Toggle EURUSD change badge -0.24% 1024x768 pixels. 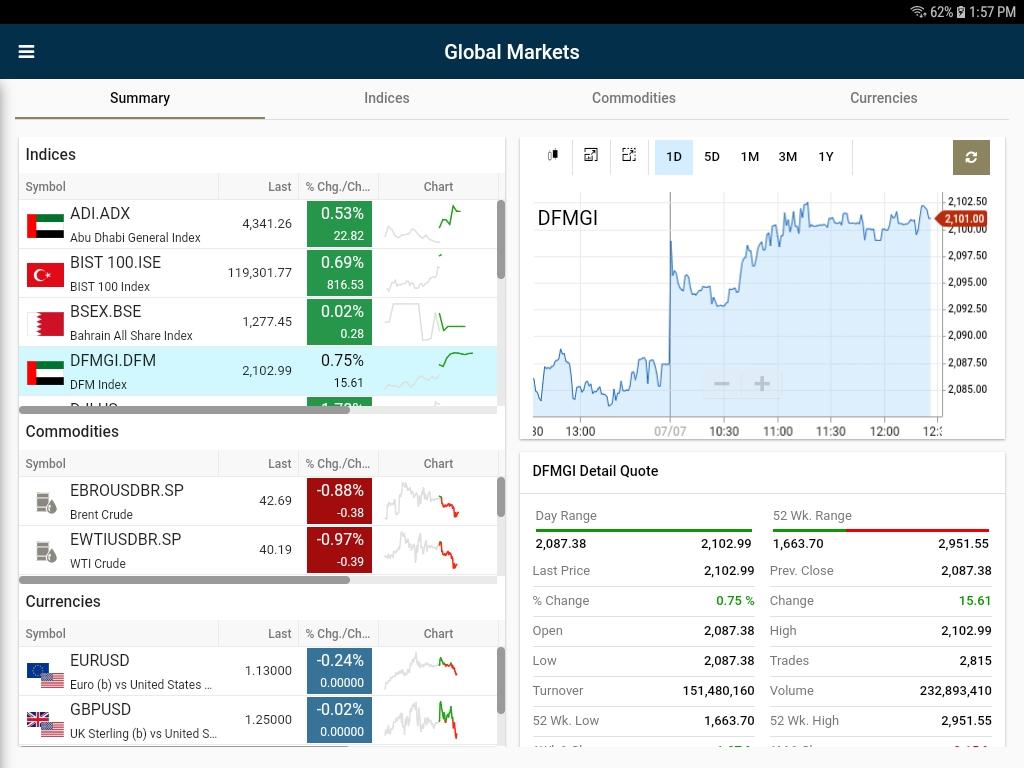340,671
